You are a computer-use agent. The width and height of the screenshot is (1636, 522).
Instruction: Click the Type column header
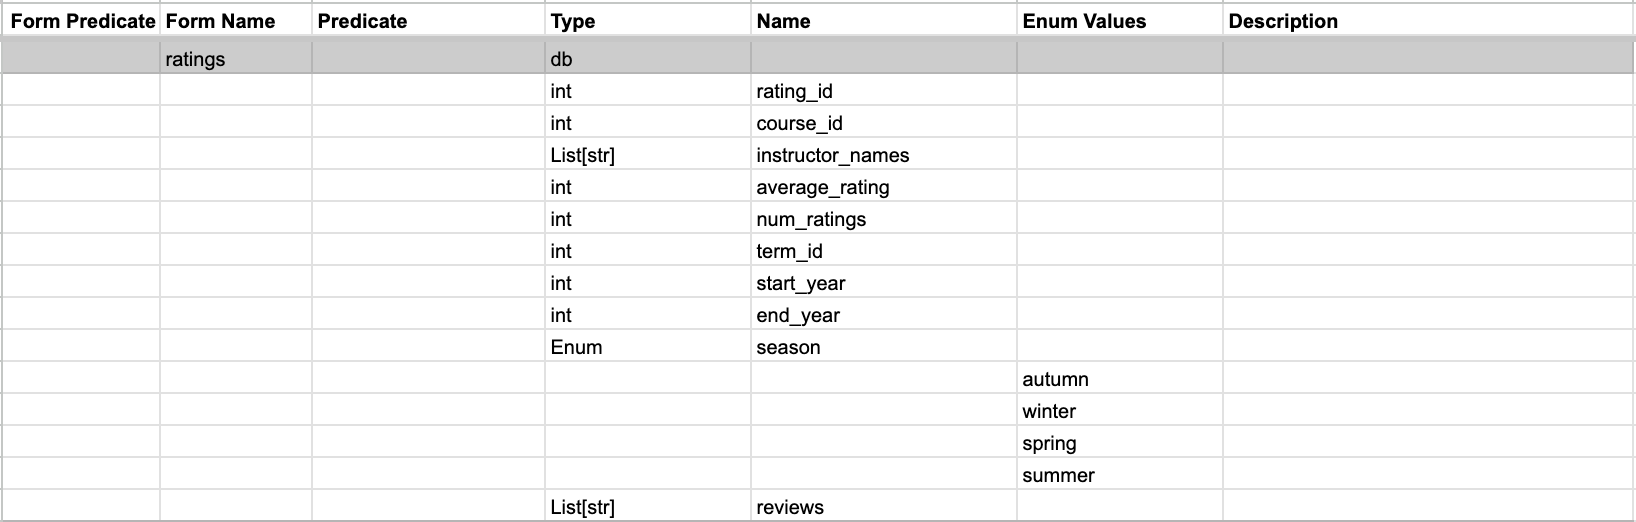point(573,21)
